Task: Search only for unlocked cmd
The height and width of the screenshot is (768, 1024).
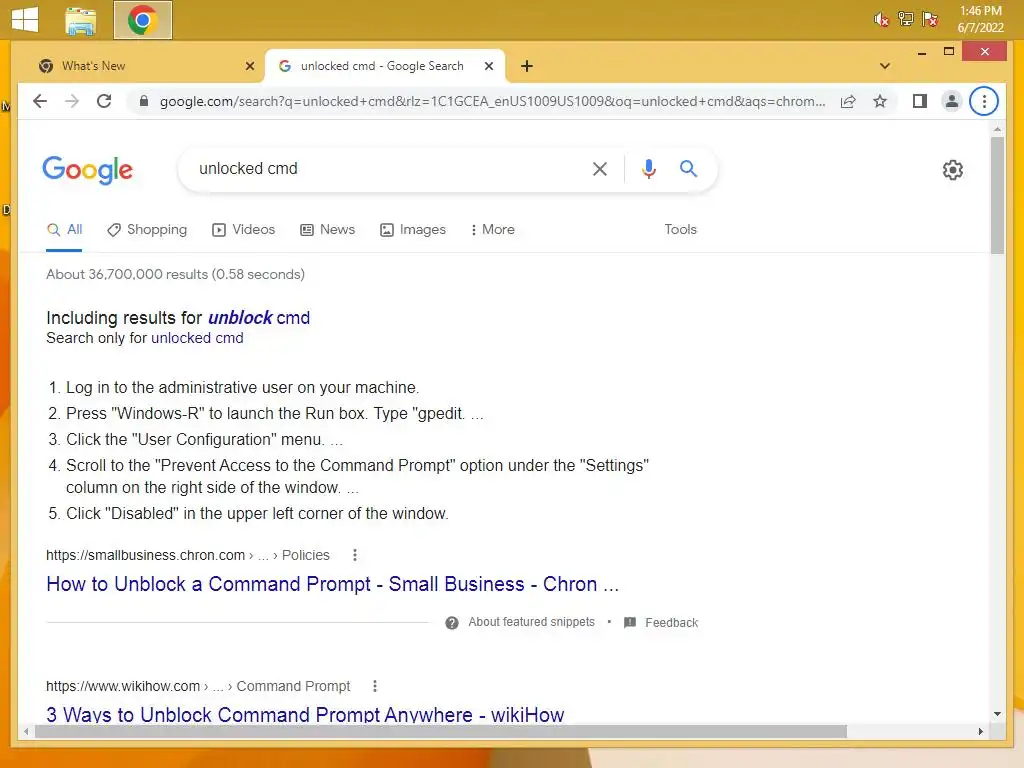Action: coord(197,338)
